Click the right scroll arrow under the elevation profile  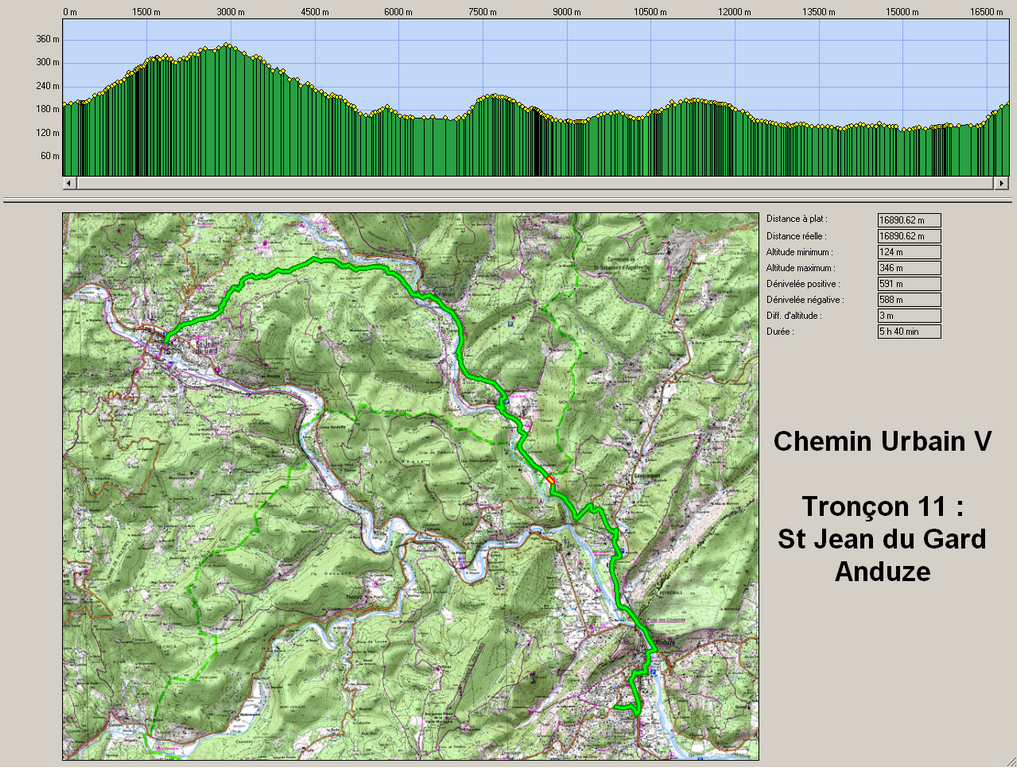(x=1002, y=184)
